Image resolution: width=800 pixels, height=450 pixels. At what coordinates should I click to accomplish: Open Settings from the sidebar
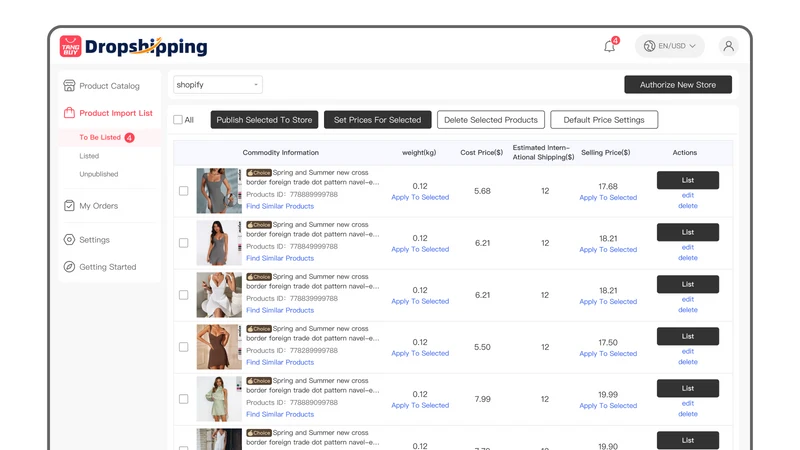94,239
